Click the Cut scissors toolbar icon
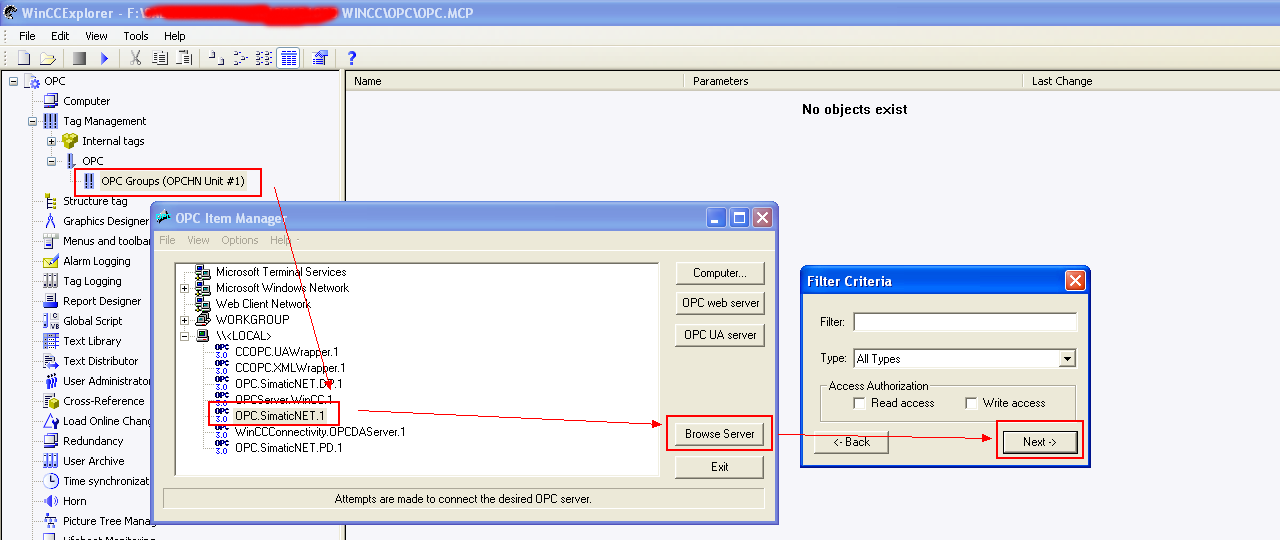Viewport: 1280px width, 540px height. (136, 59)
